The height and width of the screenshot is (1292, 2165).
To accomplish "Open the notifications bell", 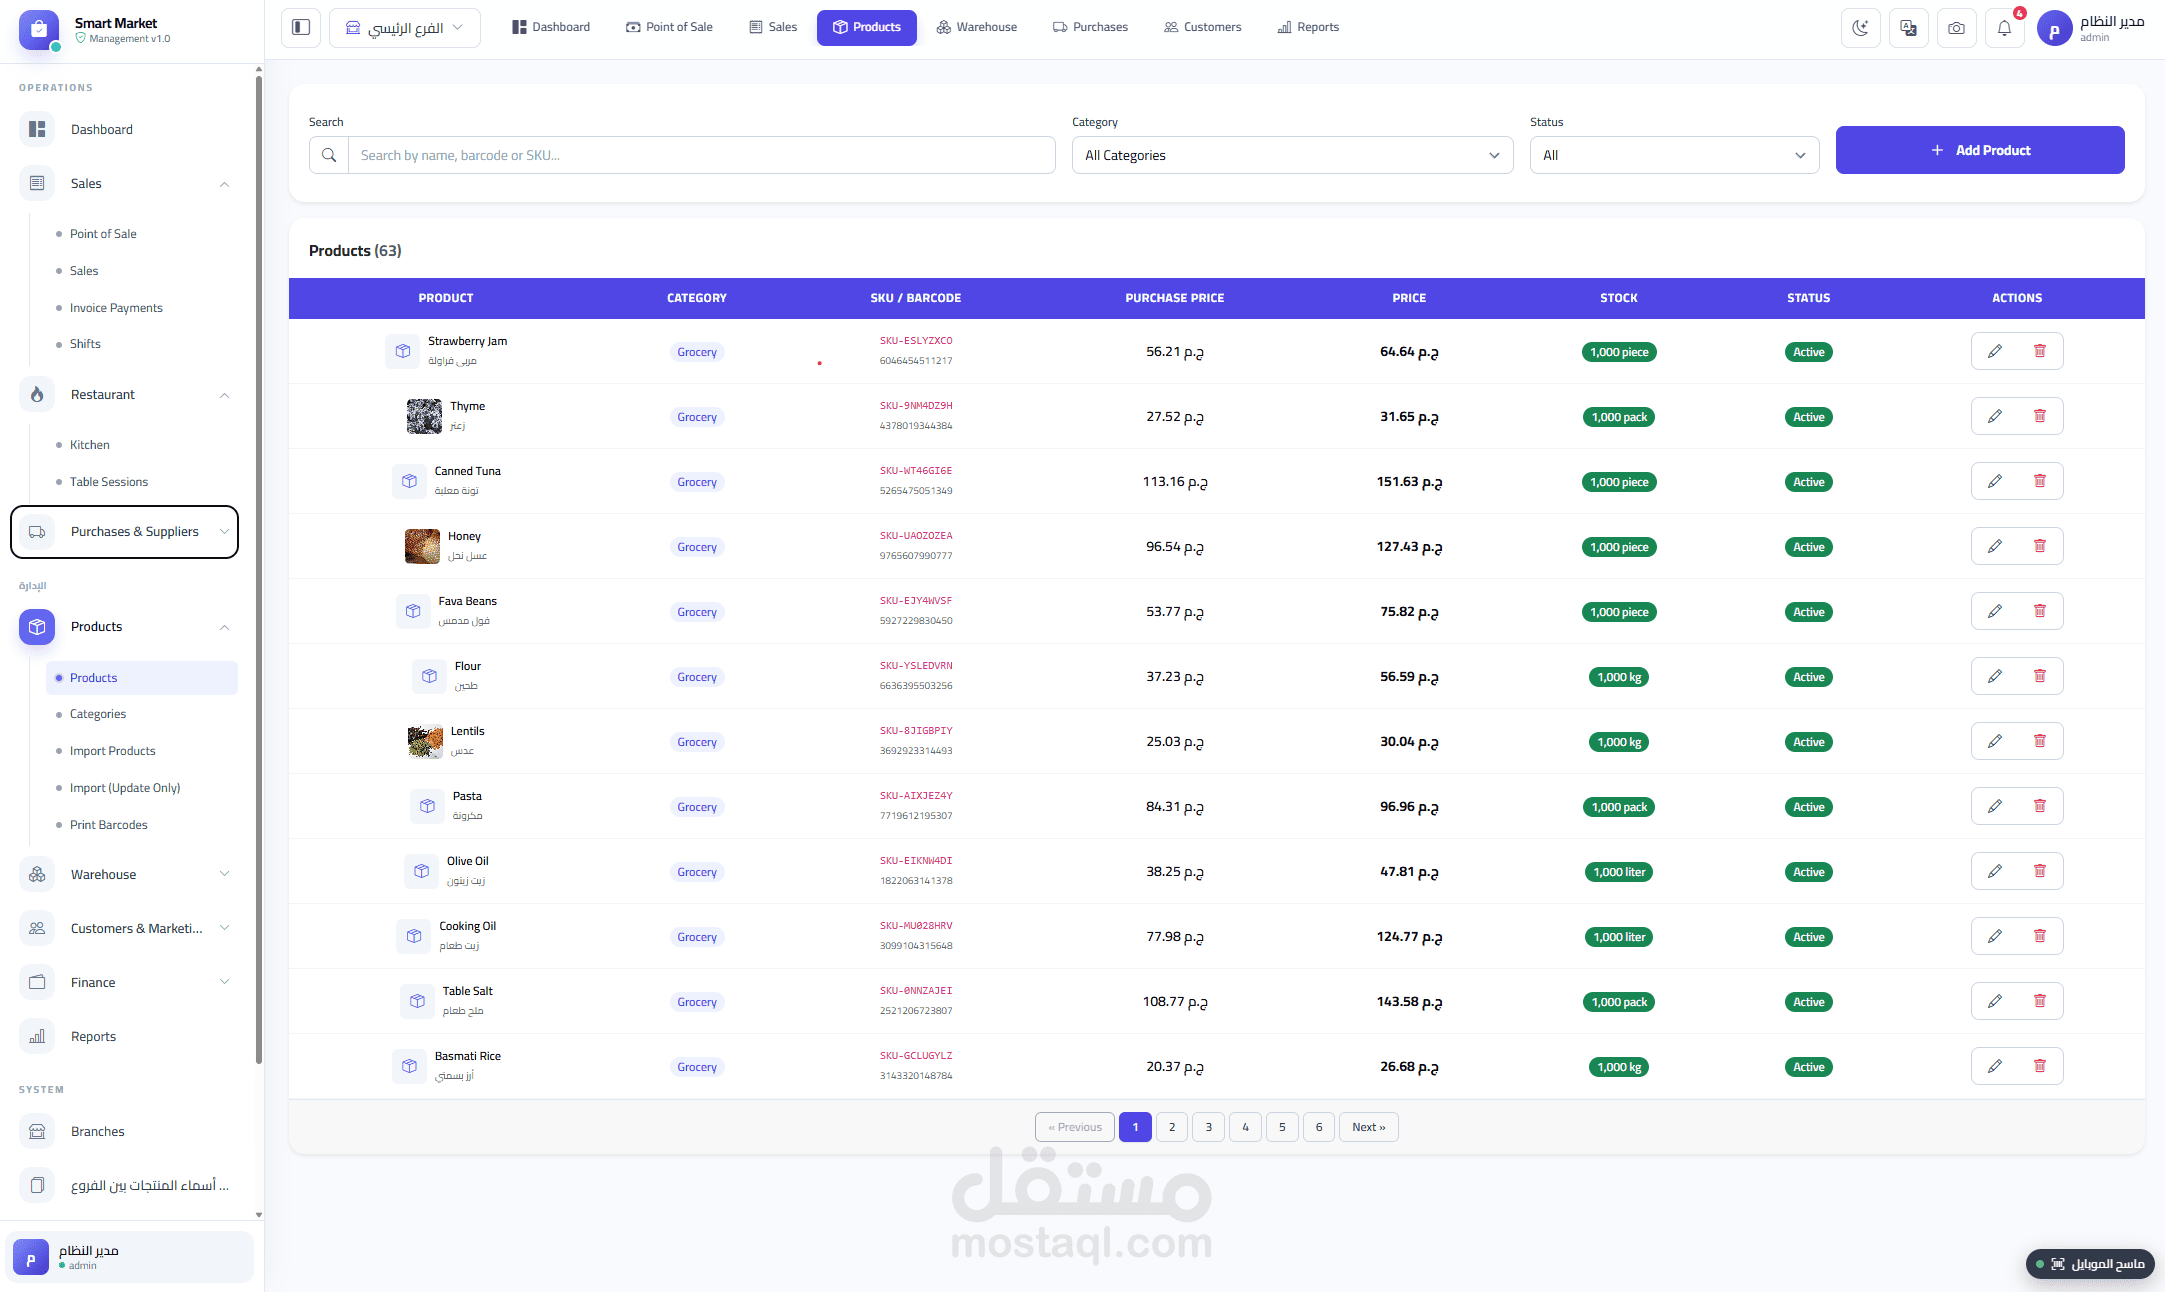I will click(2004, 28).
